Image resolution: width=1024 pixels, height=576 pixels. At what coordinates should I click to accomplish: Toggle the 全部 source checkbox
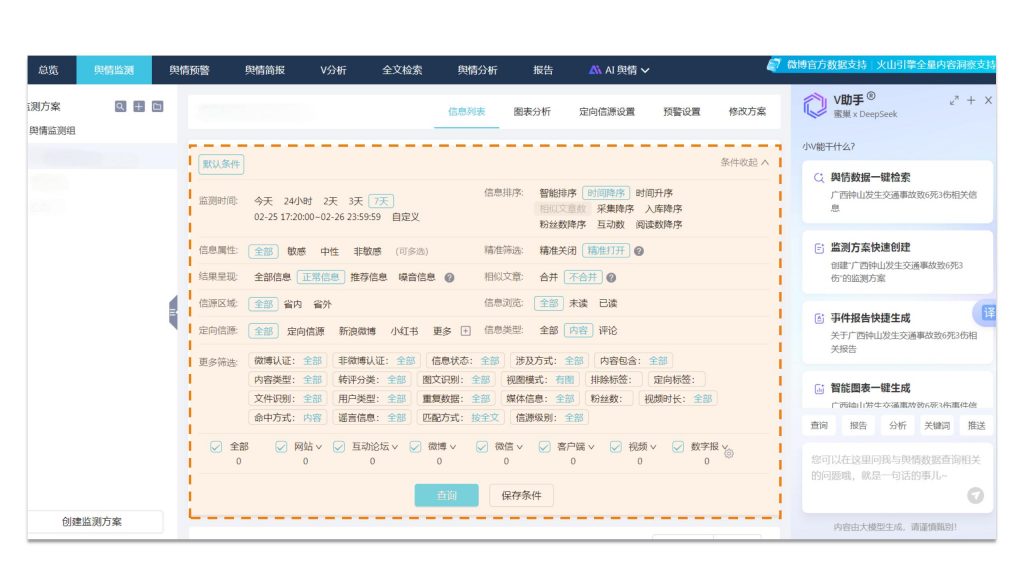216,447
